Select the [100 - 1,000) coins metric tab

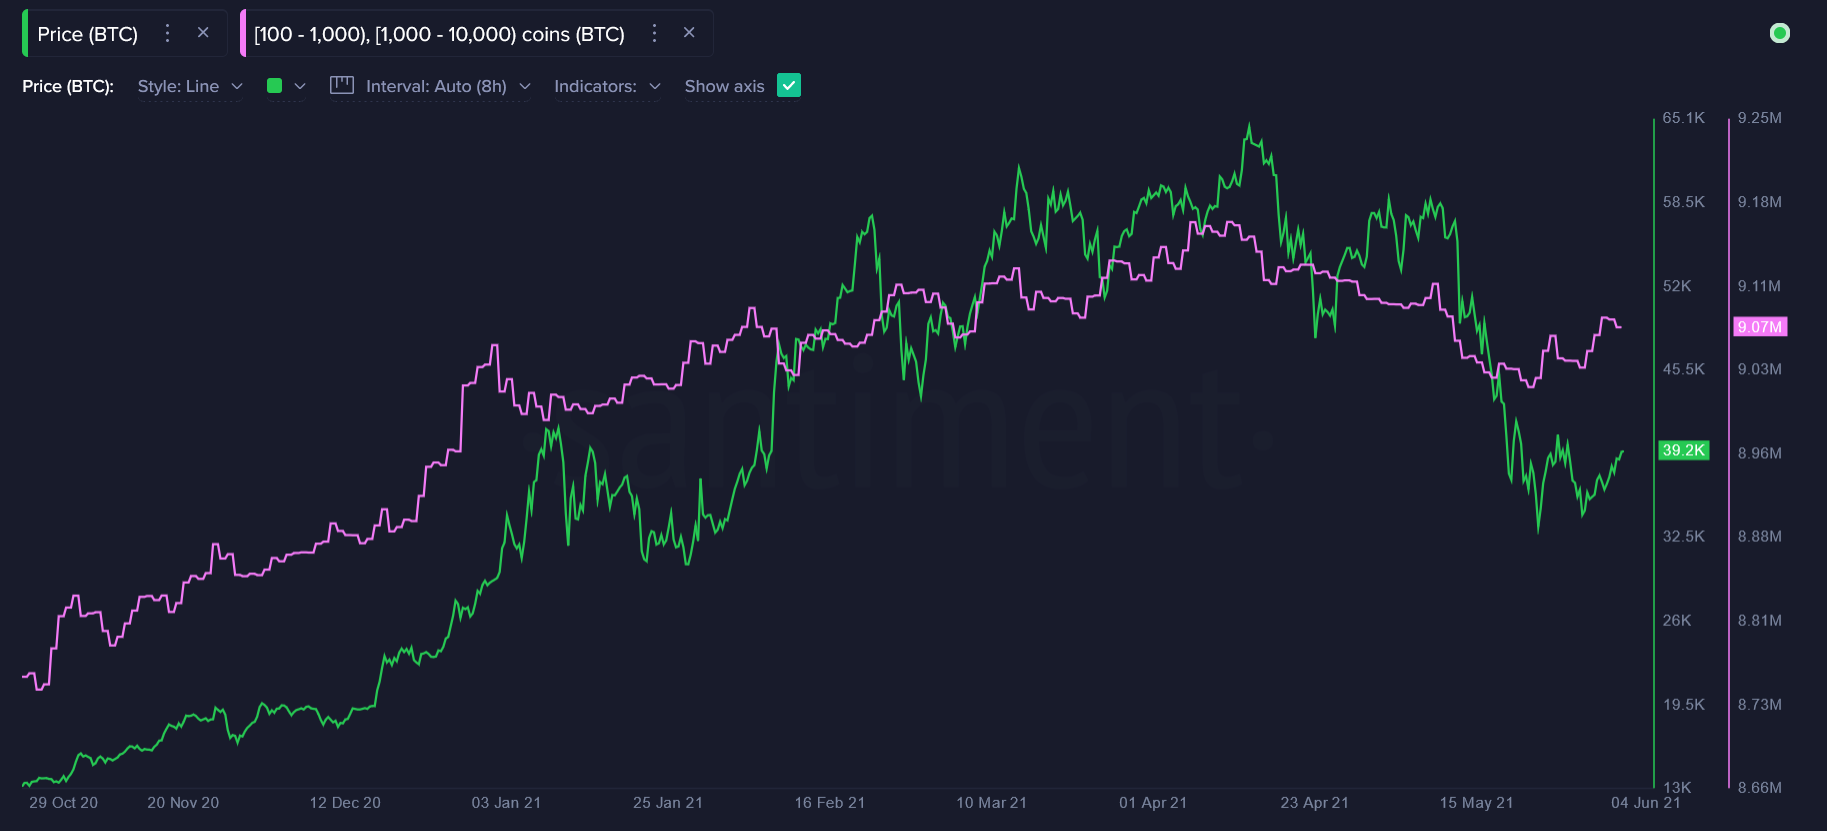(x=439, y=34)
